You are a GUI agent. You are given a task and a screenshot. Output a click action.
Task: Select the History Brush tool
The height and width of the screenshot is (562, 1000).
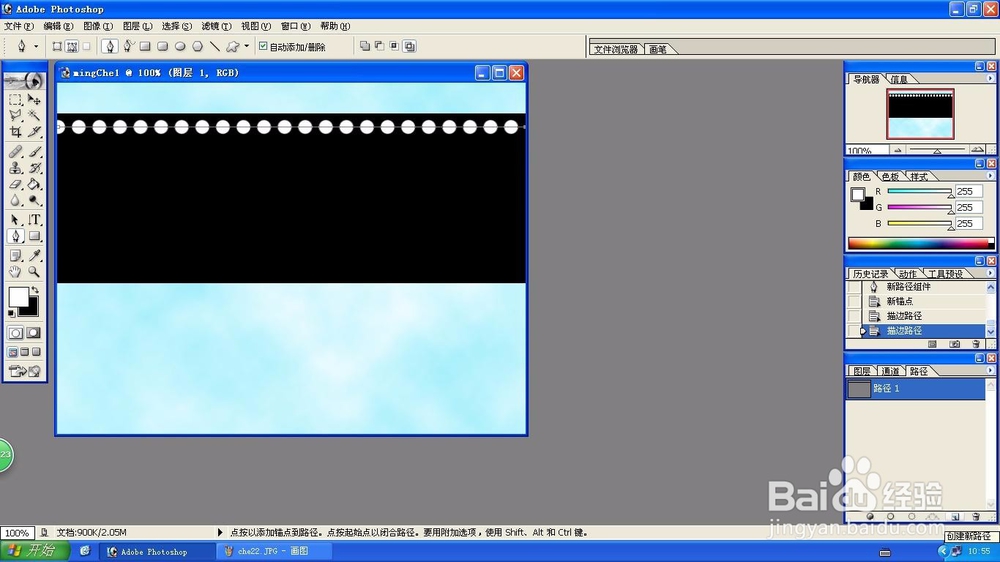tap(34, 168)
